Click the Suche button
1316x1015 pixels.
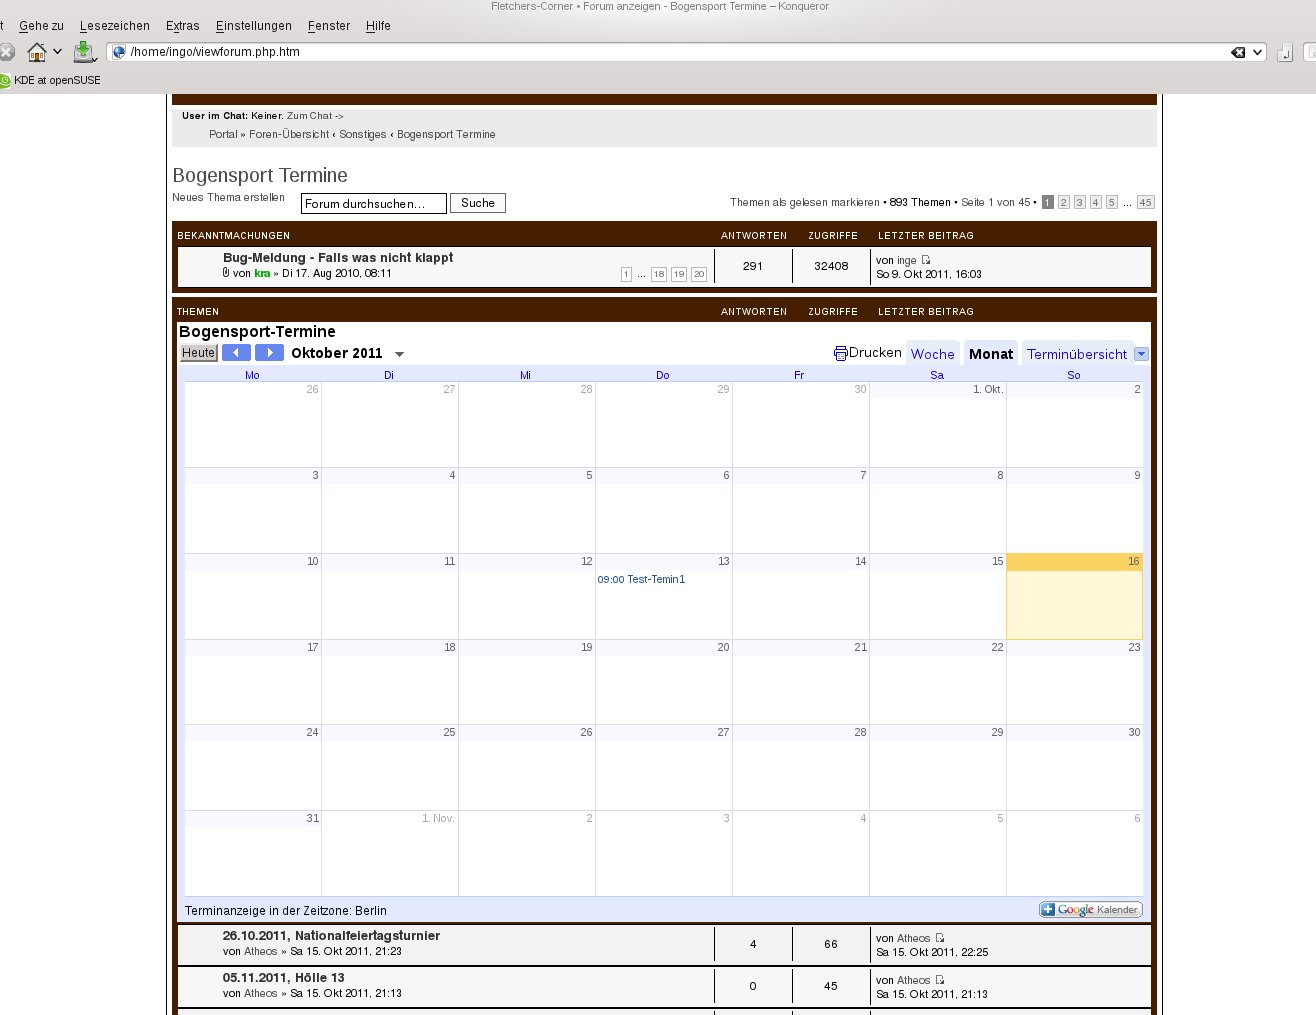[478, 203]
